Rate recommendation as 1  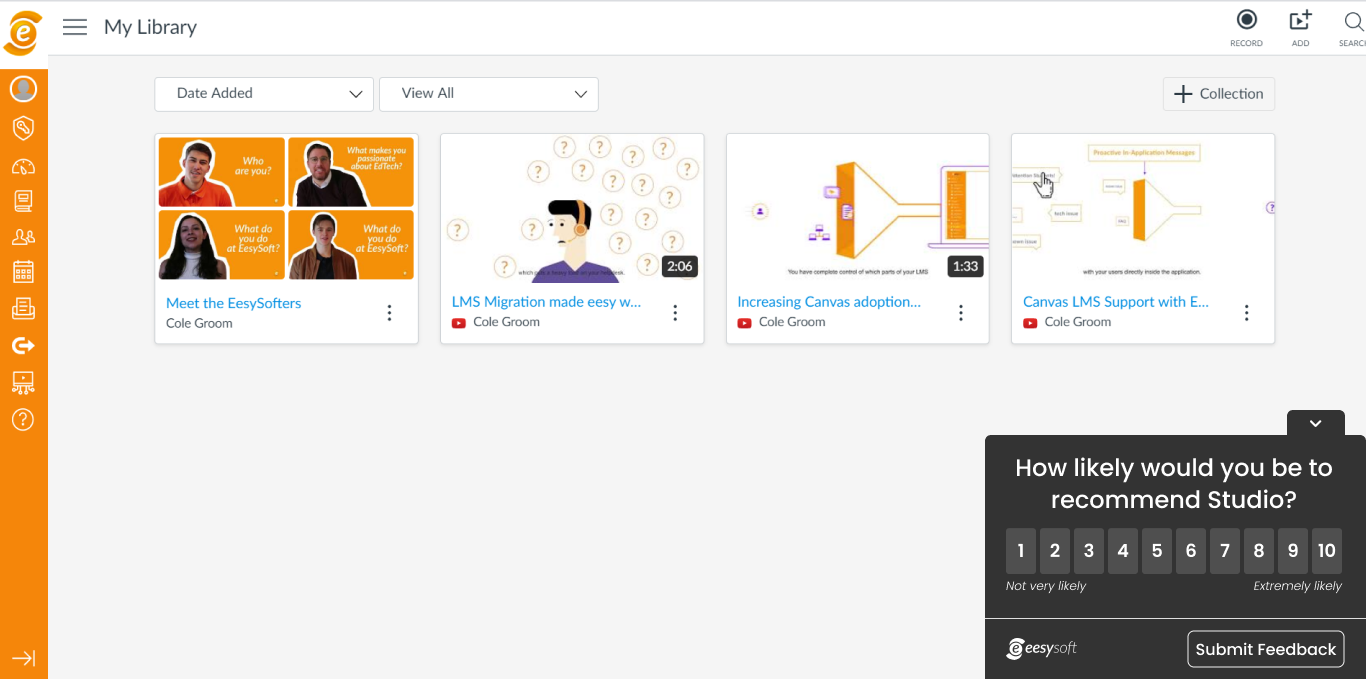pyautogui.click(x=1021, y=551)
